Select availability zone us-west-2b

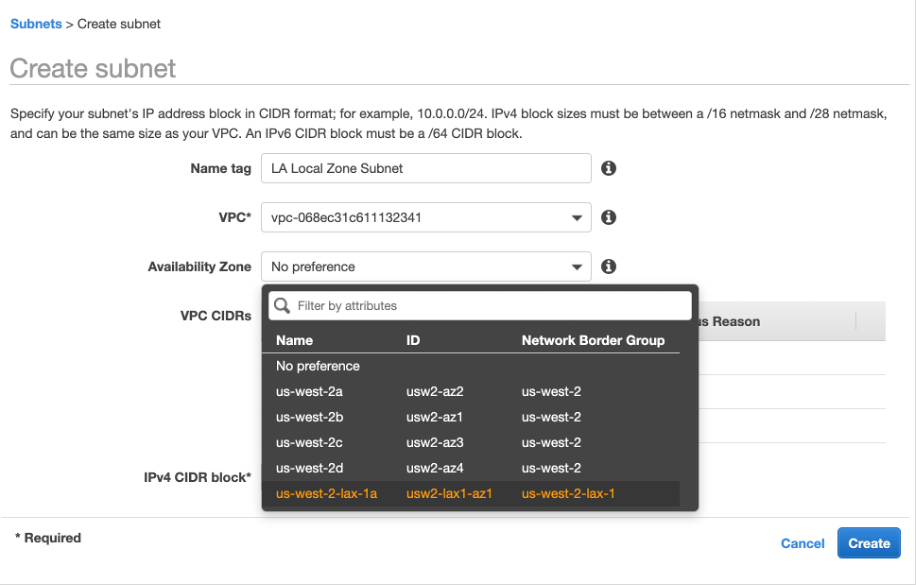coord(310,417)
